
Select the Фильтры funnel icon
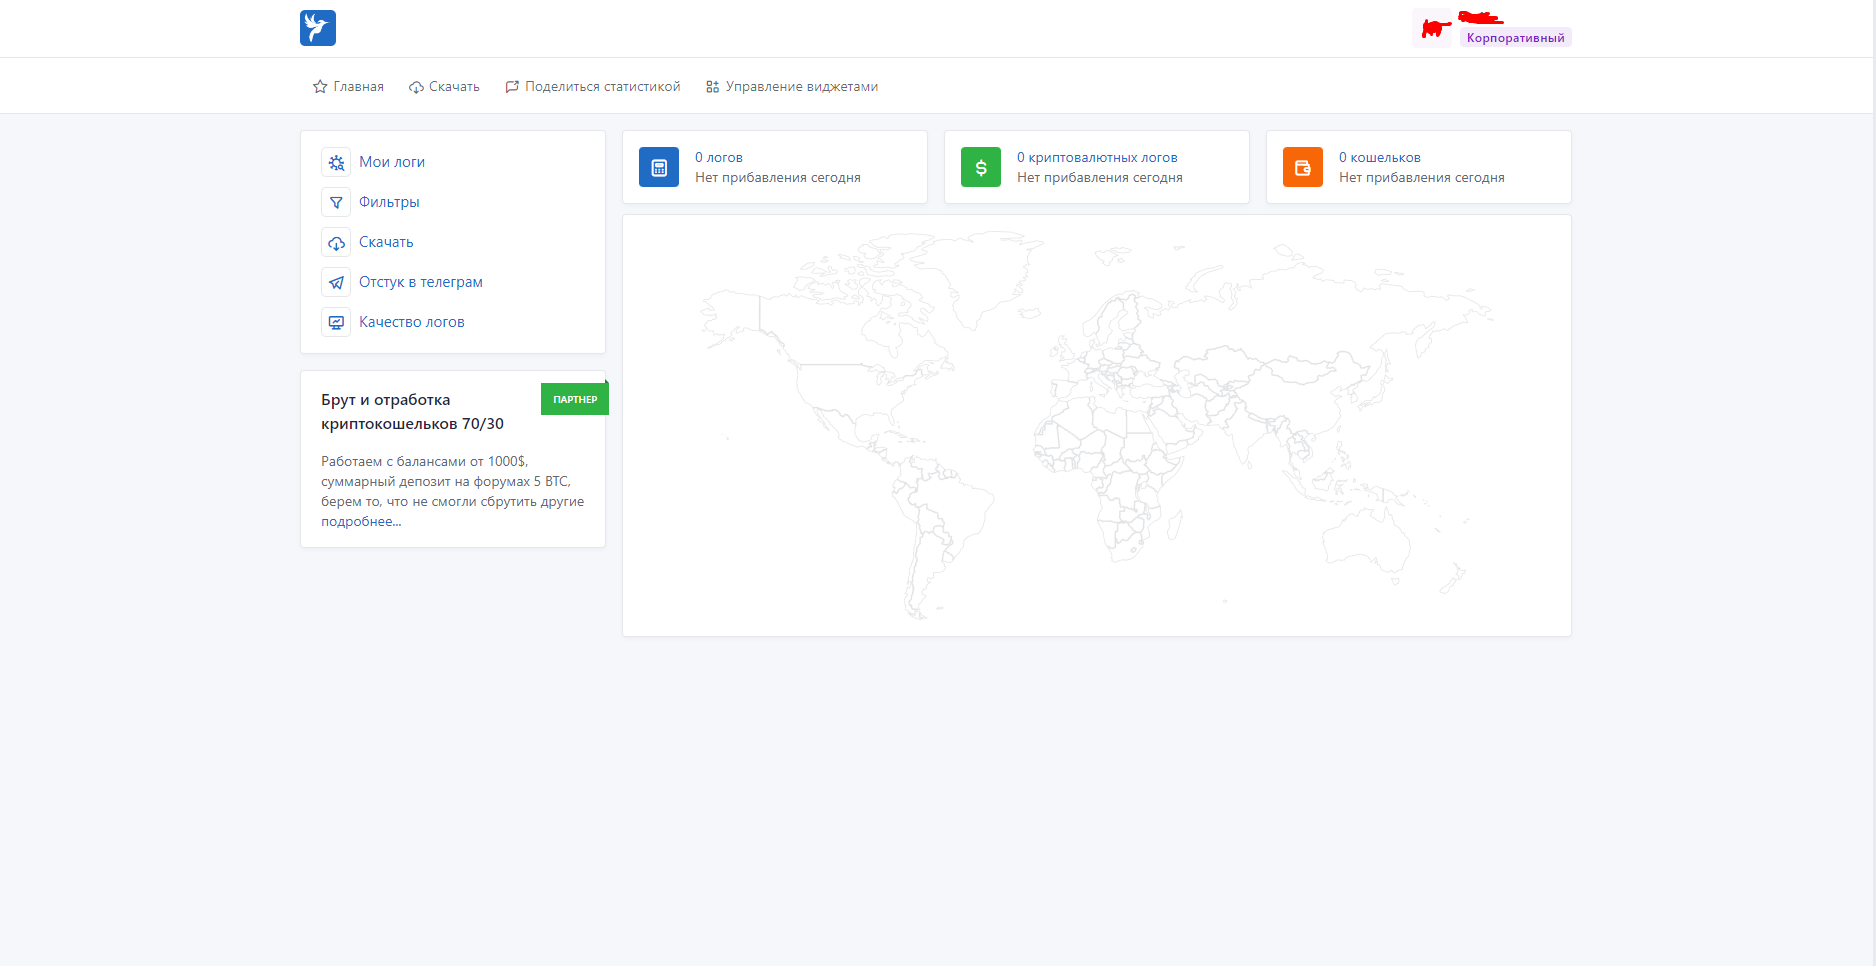[336, 202]
